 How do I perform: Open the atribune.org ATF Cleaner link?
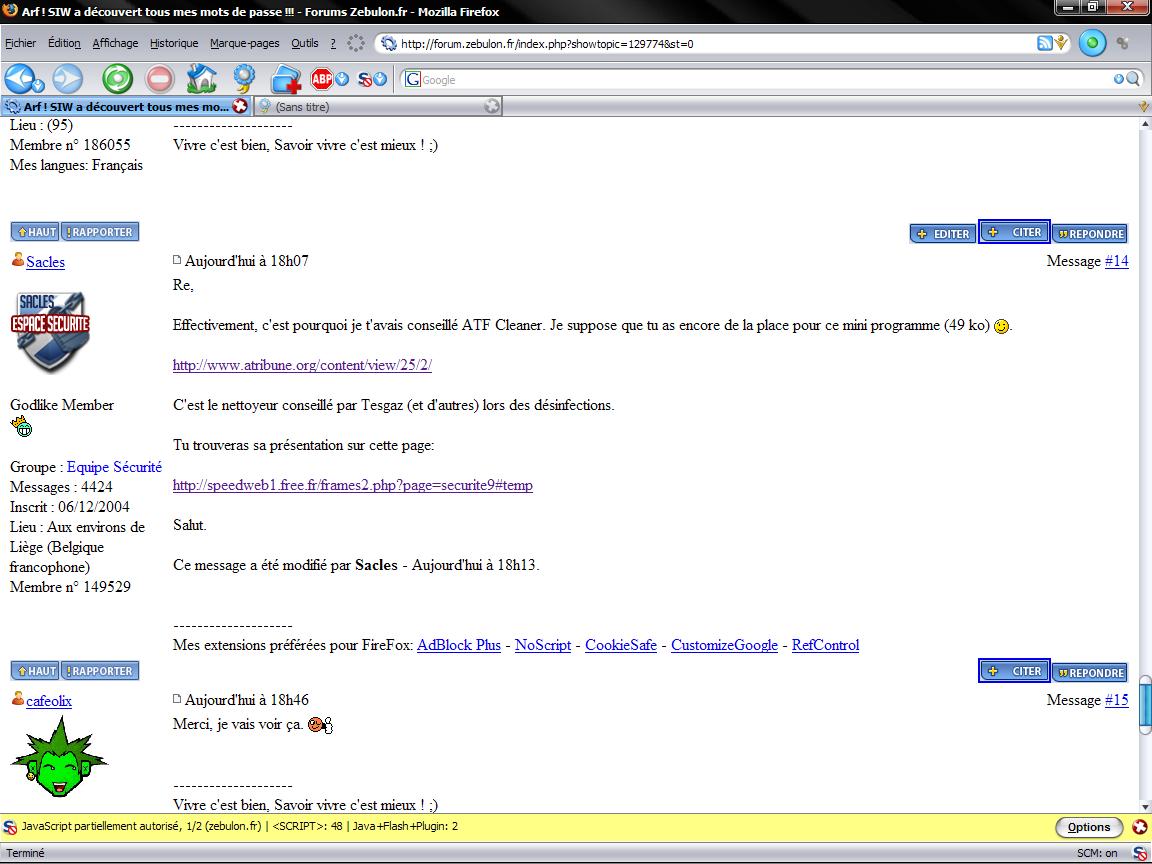point(302,365)
